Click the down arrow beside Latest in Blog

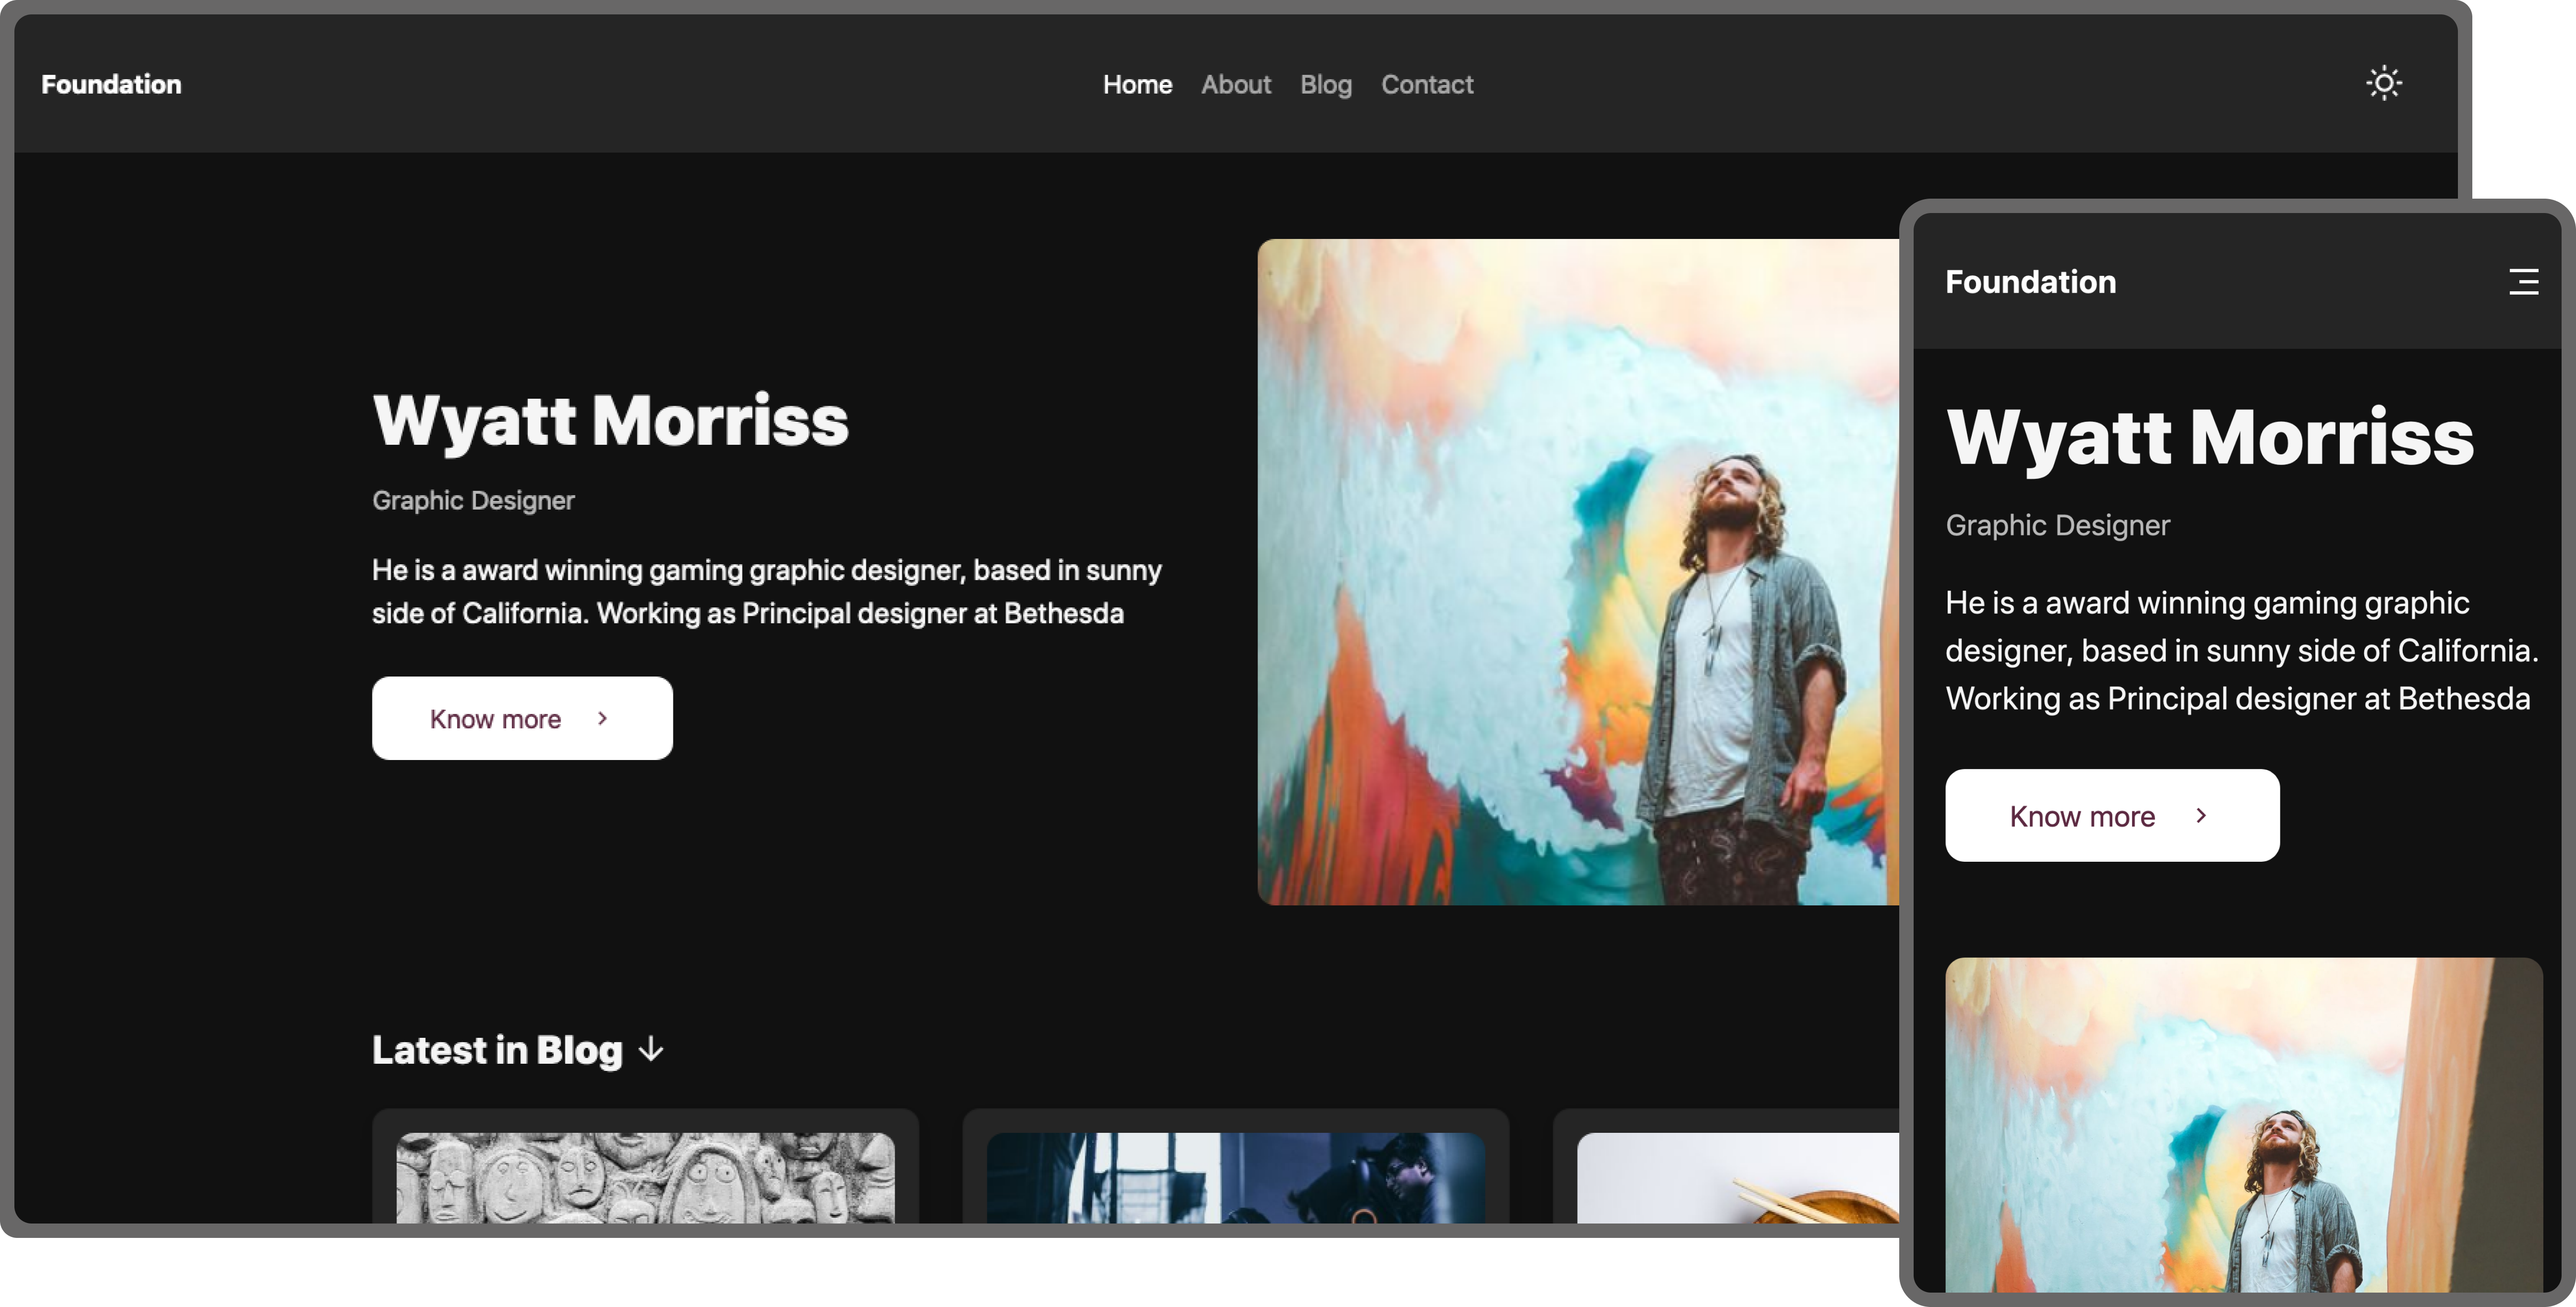651,1049
